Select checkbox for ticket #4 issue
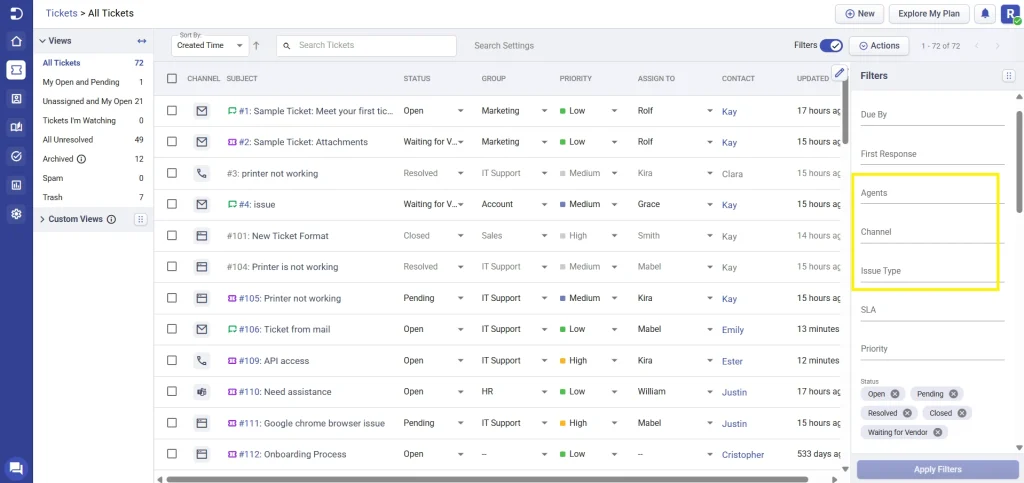 coord(172,204)
